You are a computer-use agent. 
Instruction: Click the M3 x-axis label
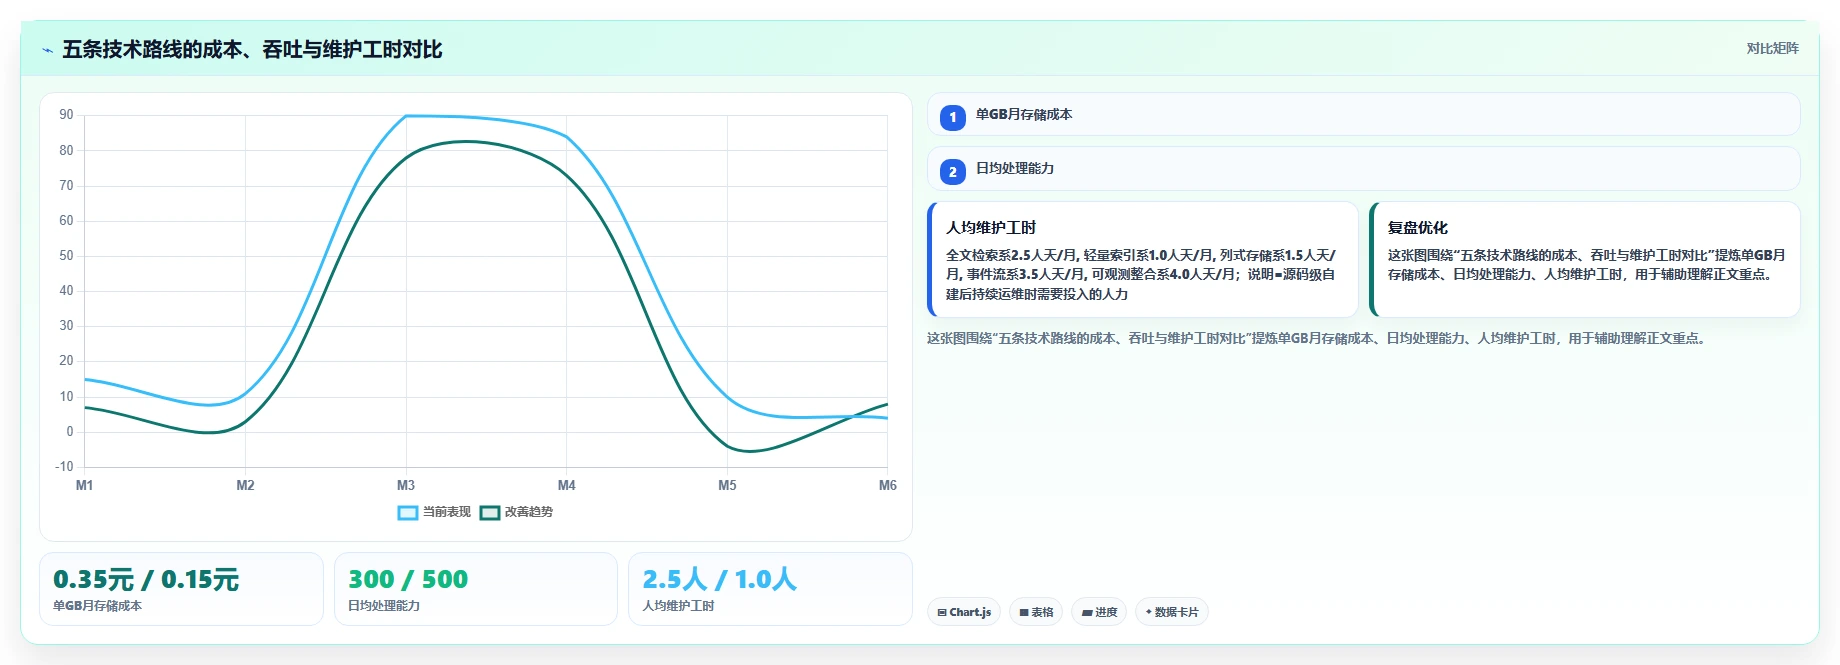[x=406, y=485]
